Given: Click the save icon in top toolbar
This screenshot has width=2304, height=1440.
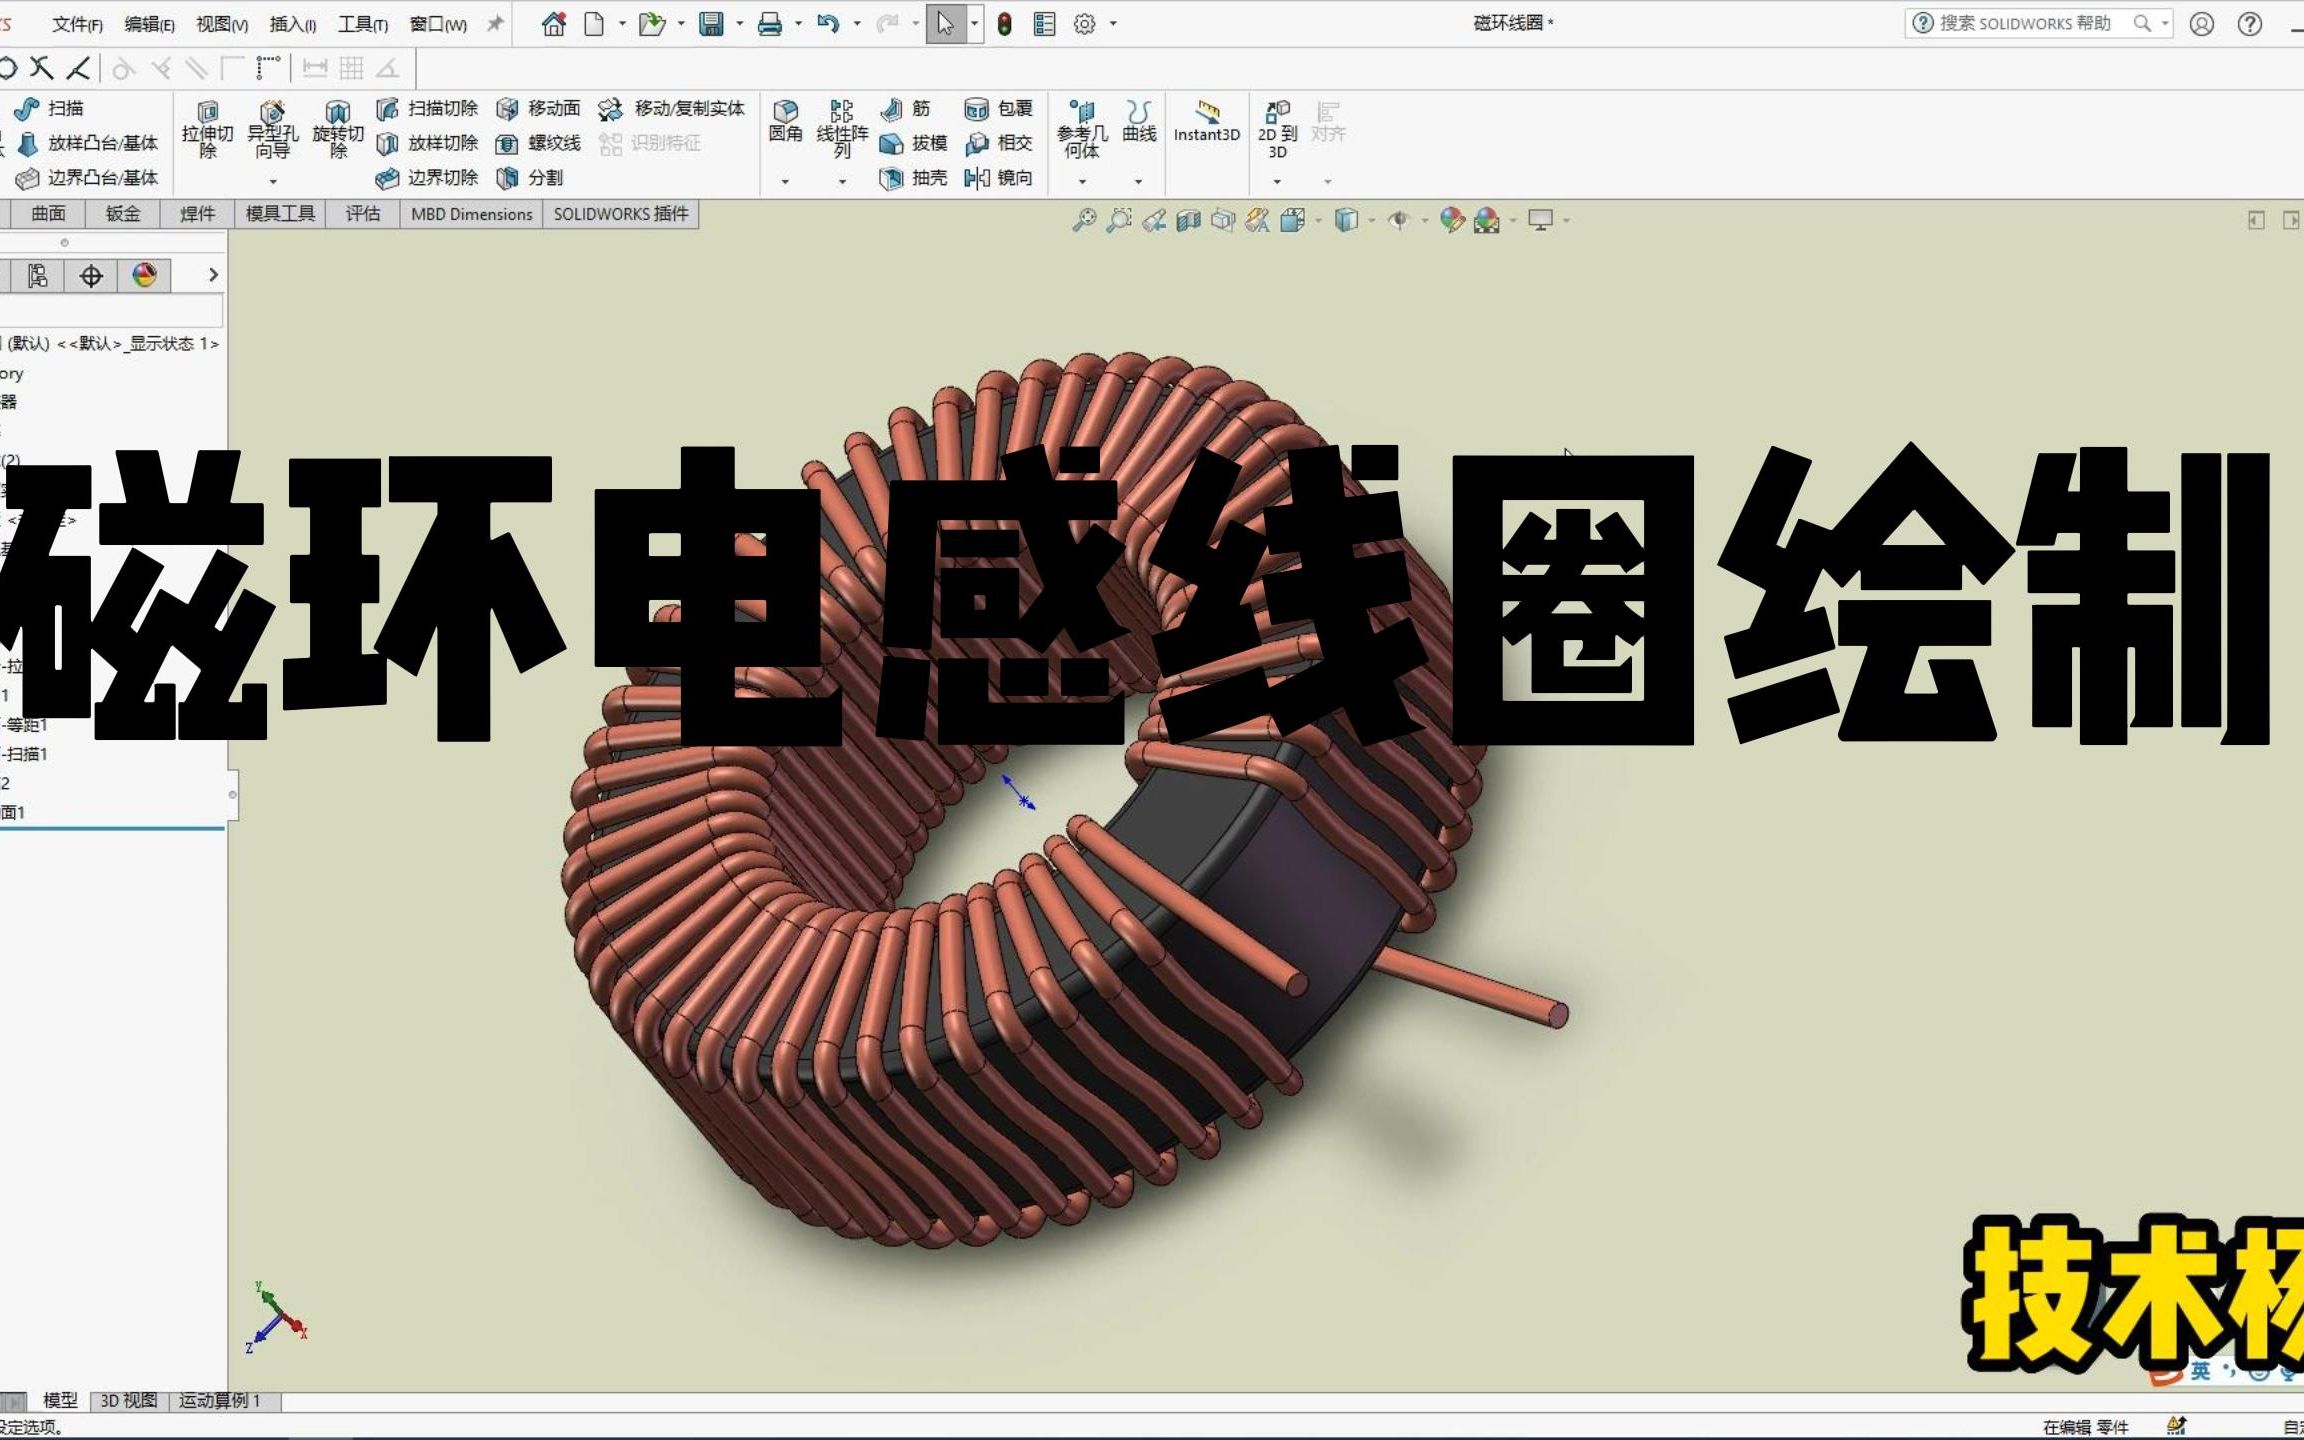Looking at the screenshot, I should point(711,24).
